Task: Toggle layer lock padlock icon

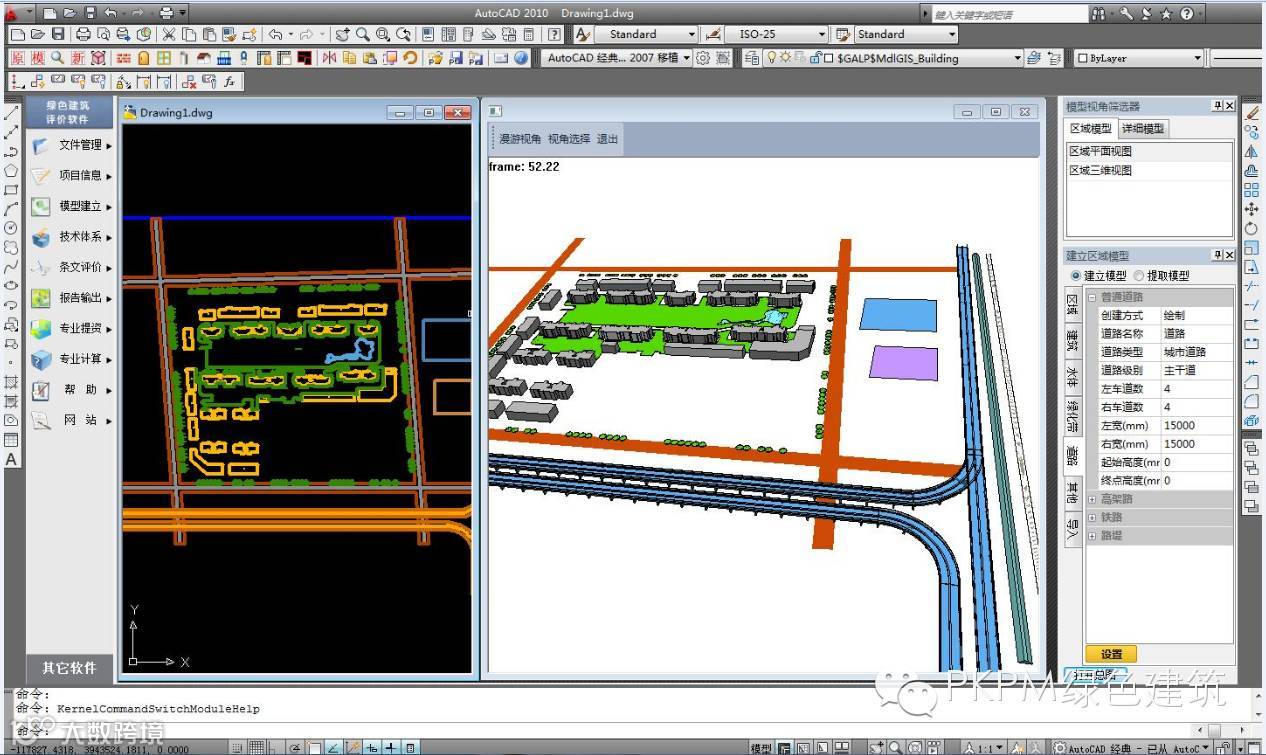Action: (815, 58)
